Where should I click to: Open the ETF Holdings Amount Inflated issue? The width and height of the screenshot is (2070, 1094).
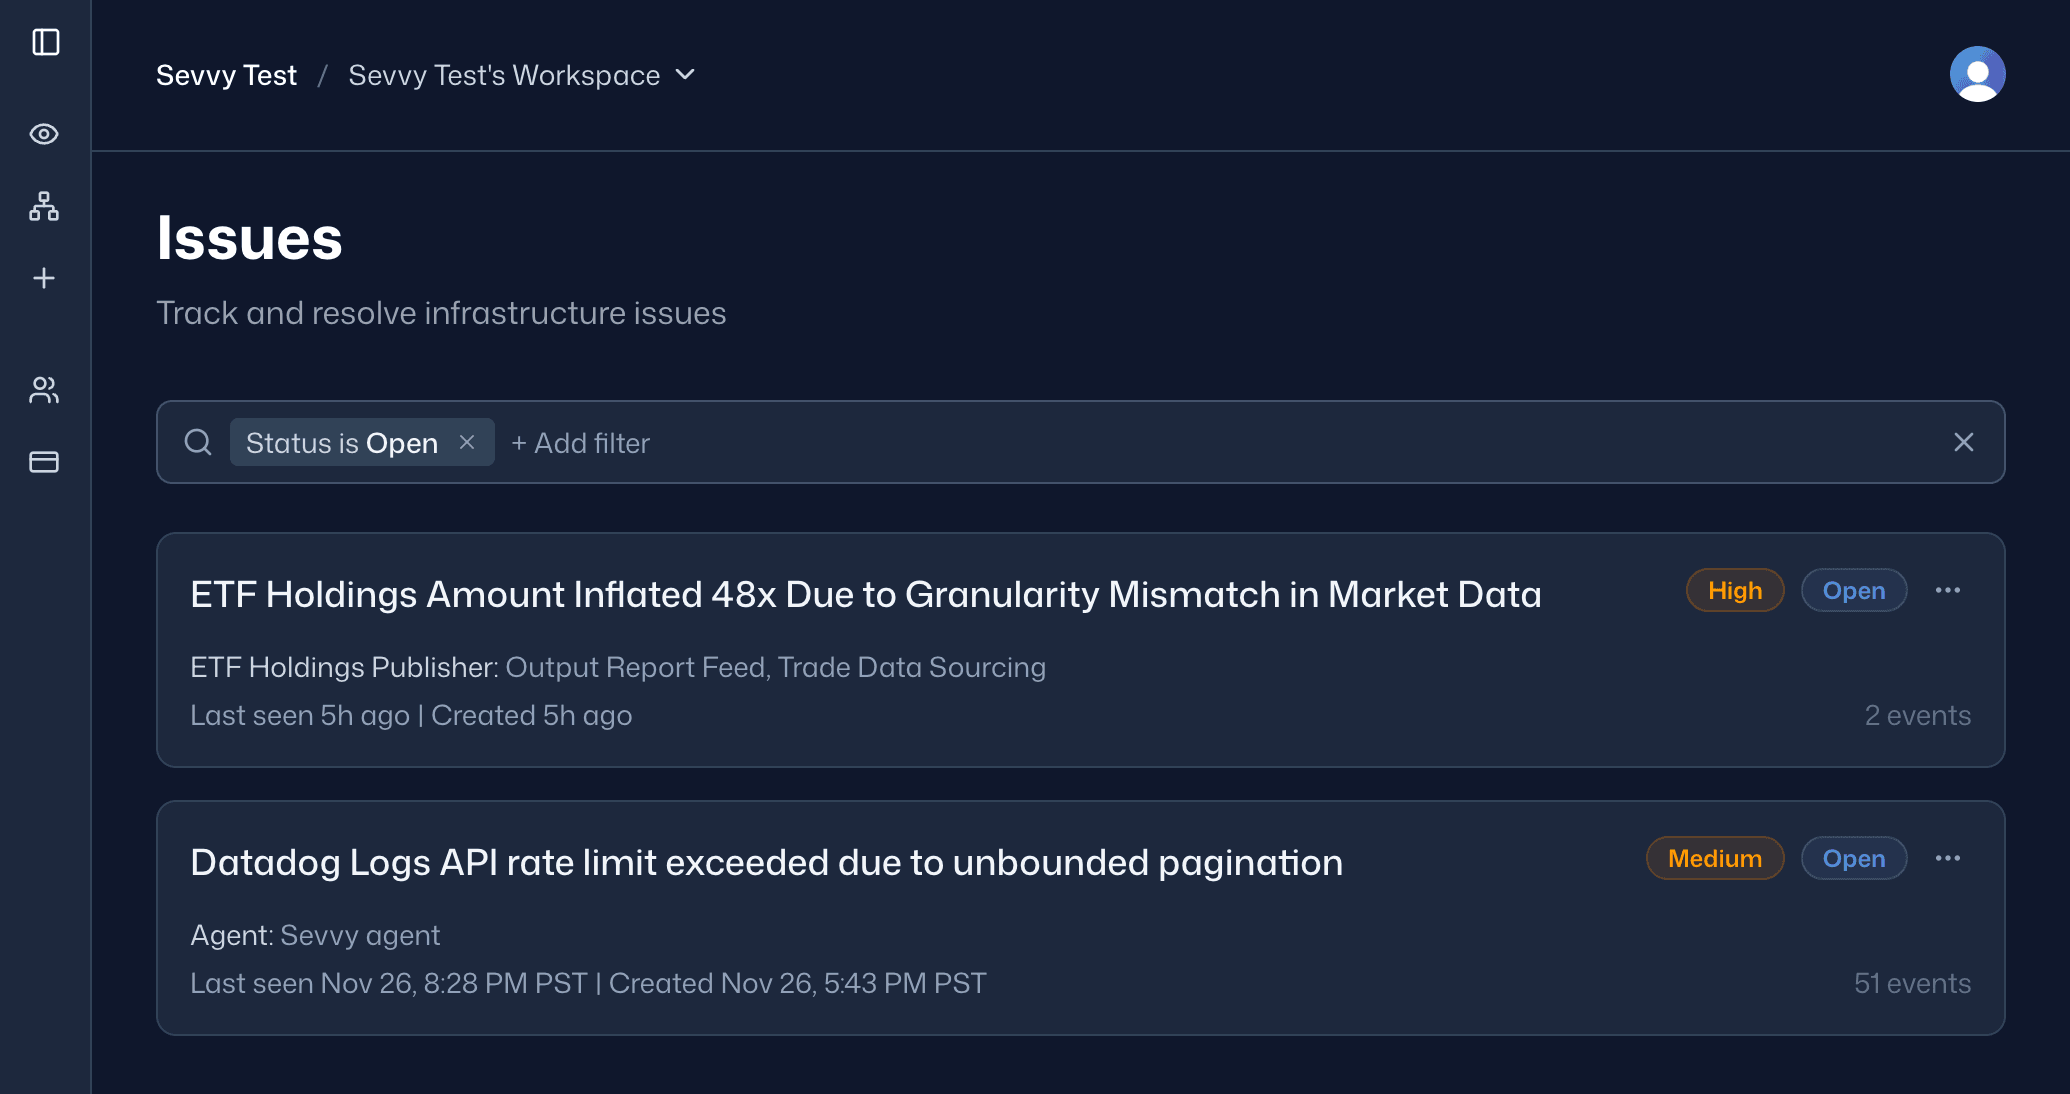(x=865, y=595)
